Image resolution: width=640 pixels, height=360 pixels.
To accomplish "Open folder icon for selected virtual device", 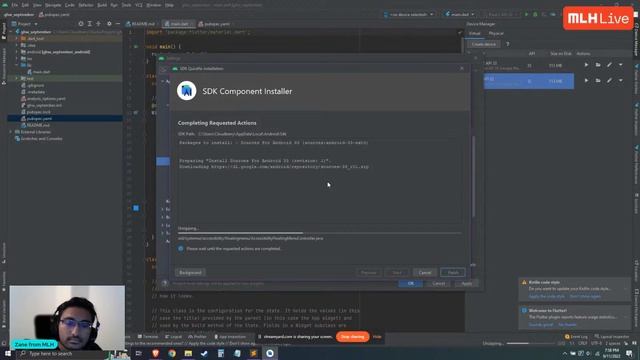I will pyautogui.click(x=598, y=81).
